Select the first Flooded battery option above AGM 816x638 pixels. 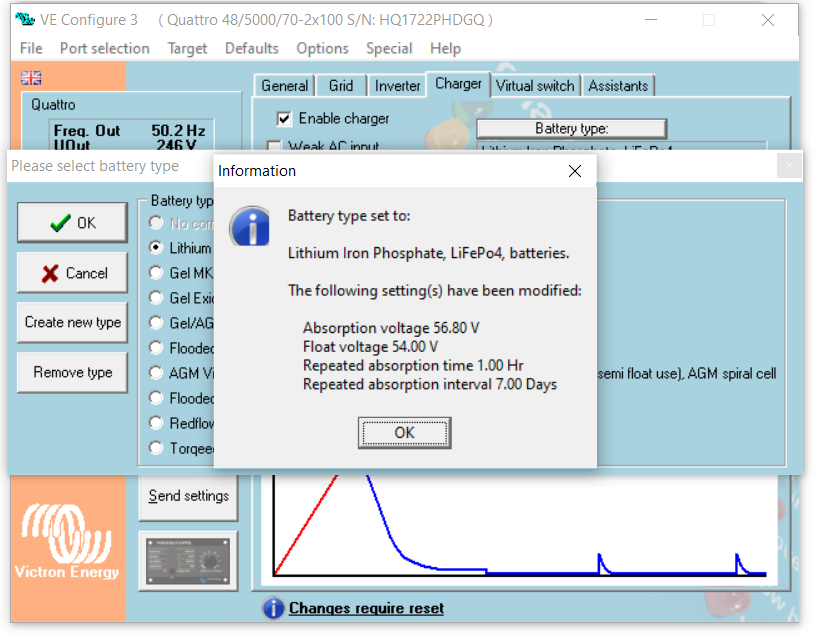tap(156, 348)
